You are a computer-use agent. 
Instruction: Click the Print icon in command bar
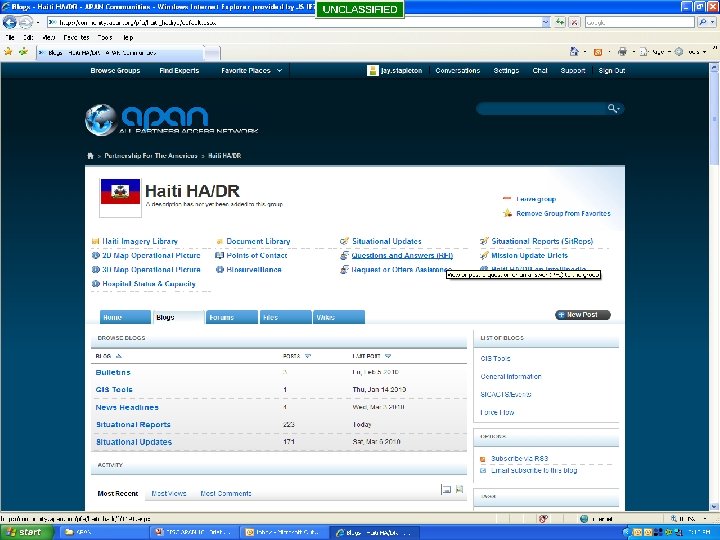click(x=622, y=52)
